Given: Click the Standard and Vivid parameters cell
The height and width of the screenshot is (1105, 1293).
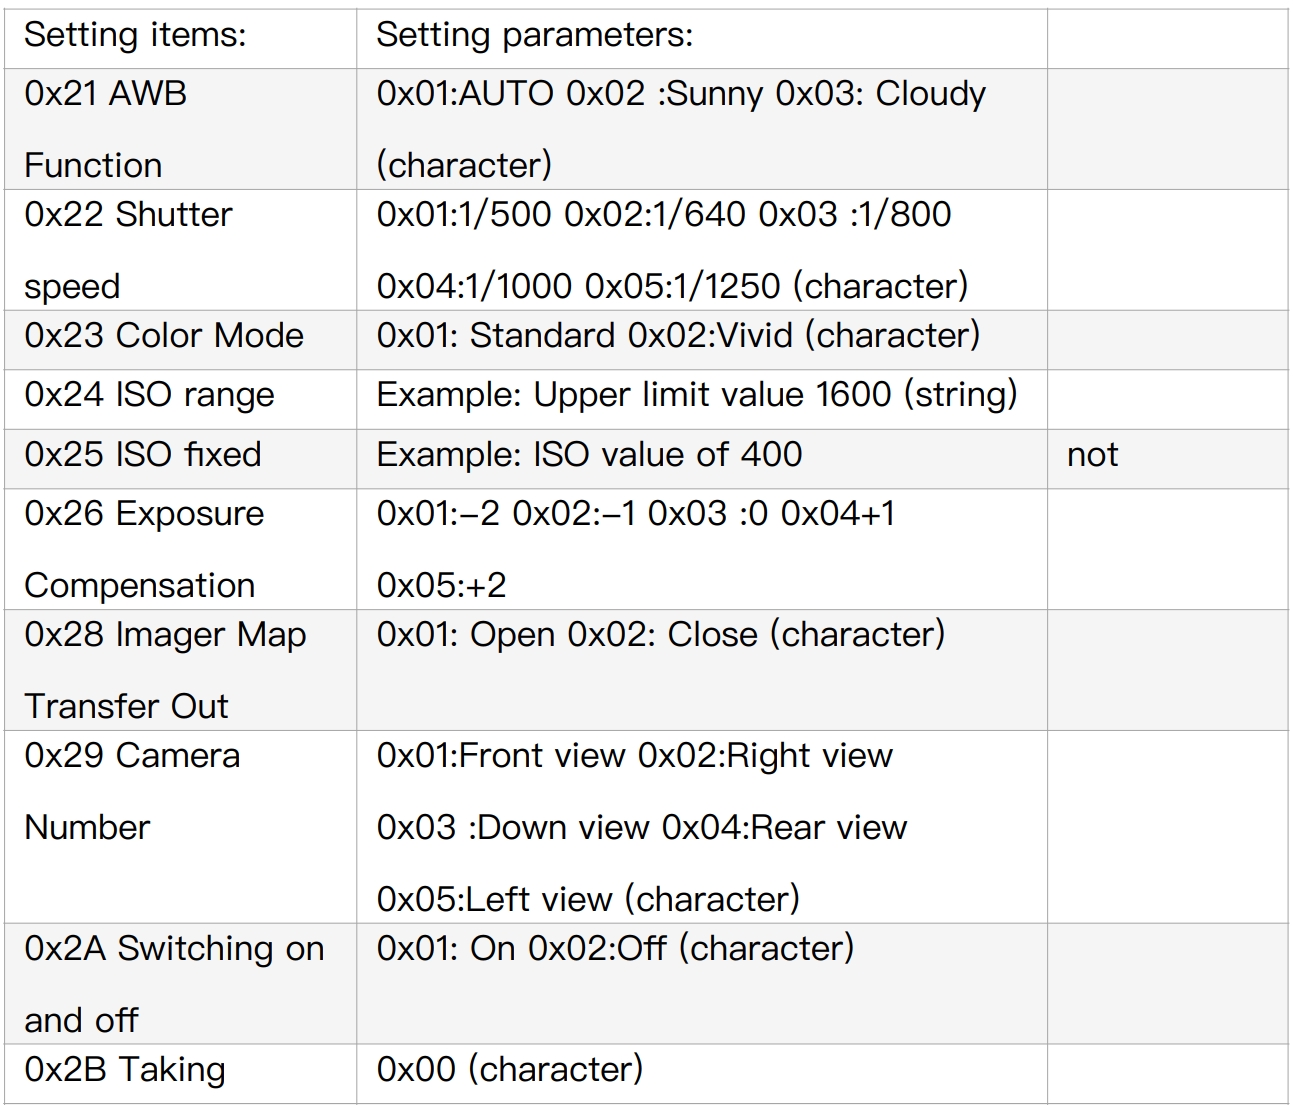Looking at the screenshot, I should click(678, 336).
